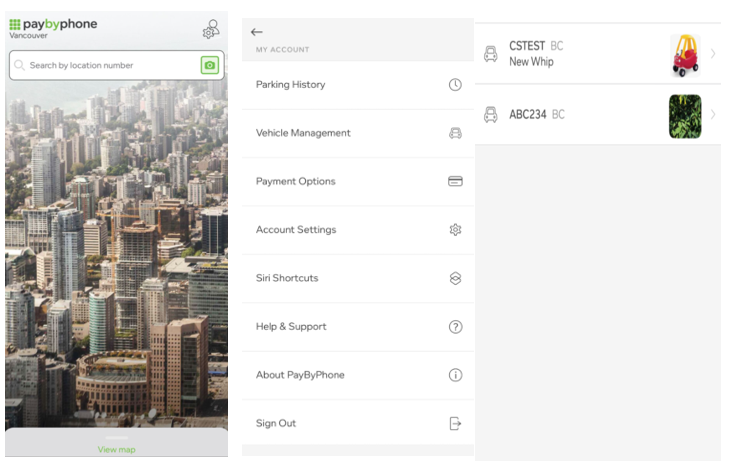The height and width of the screenshot is (467, 735).
Task: Open Account Settings menu item
Action: [x=358, y=230]
